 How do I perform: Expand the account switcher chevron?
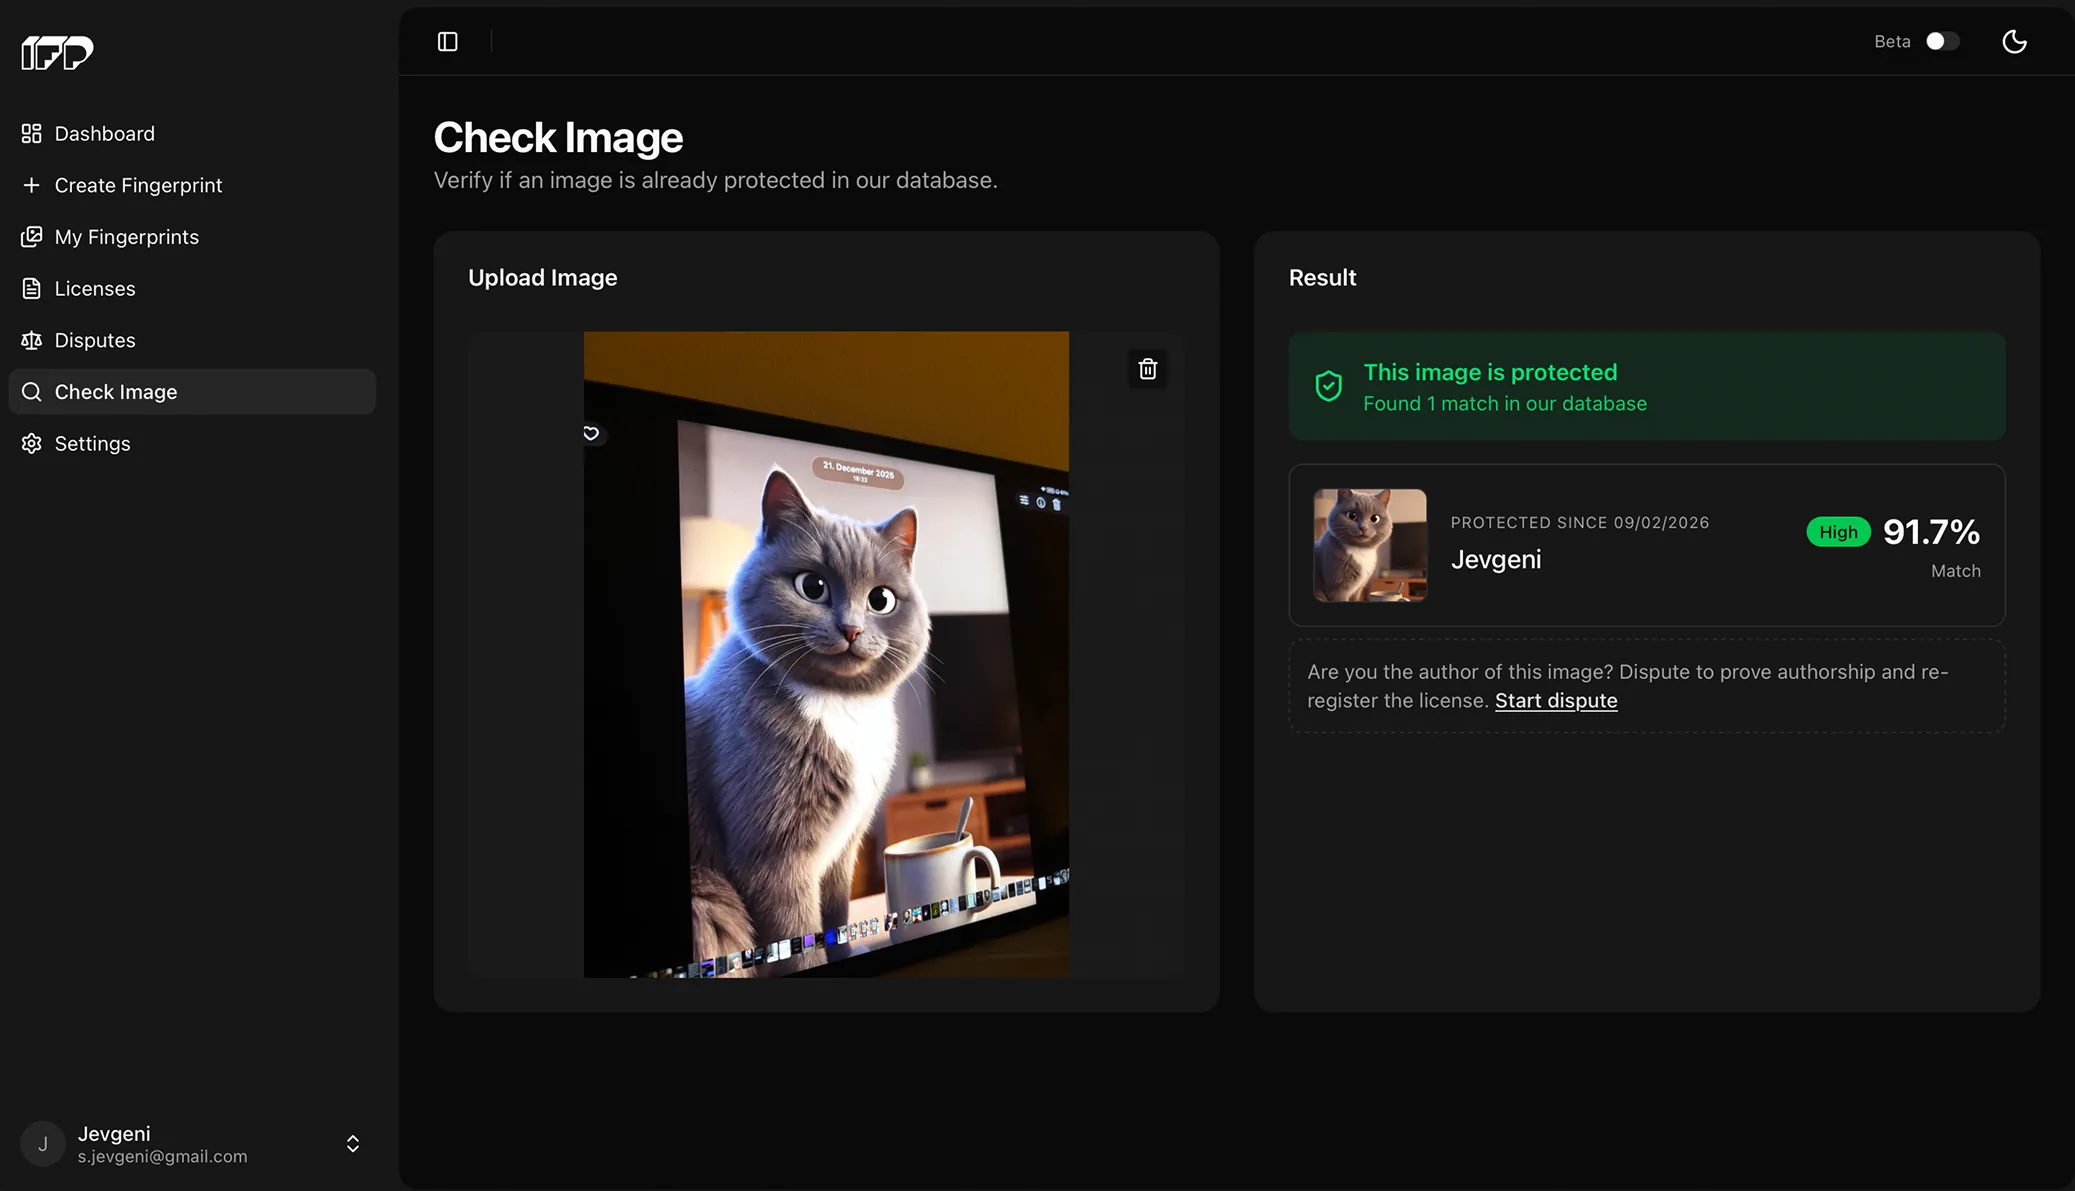[353, 1144]
